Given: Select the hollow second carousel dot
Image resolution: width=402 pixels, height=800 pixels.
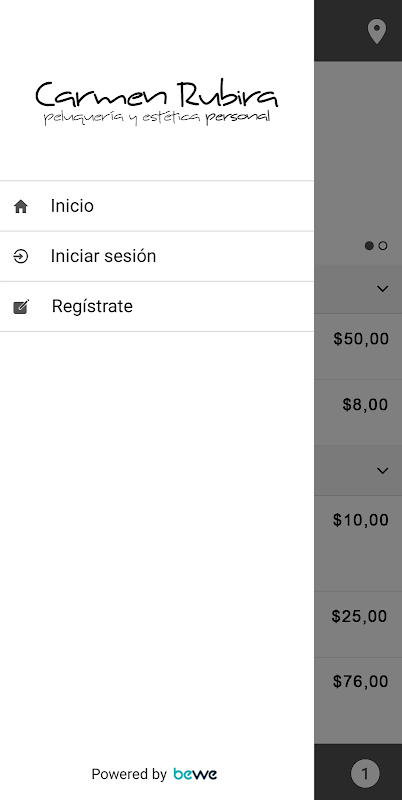Looking at the screenshot, I should click(x=383, y=245).
